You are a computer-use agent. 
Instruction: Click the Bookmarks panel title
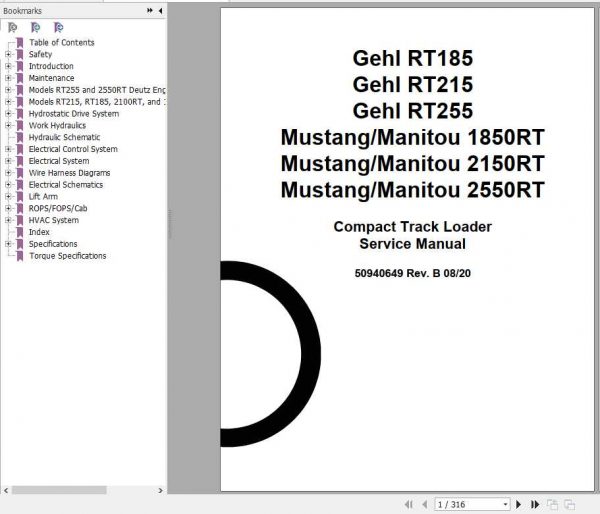22,11
